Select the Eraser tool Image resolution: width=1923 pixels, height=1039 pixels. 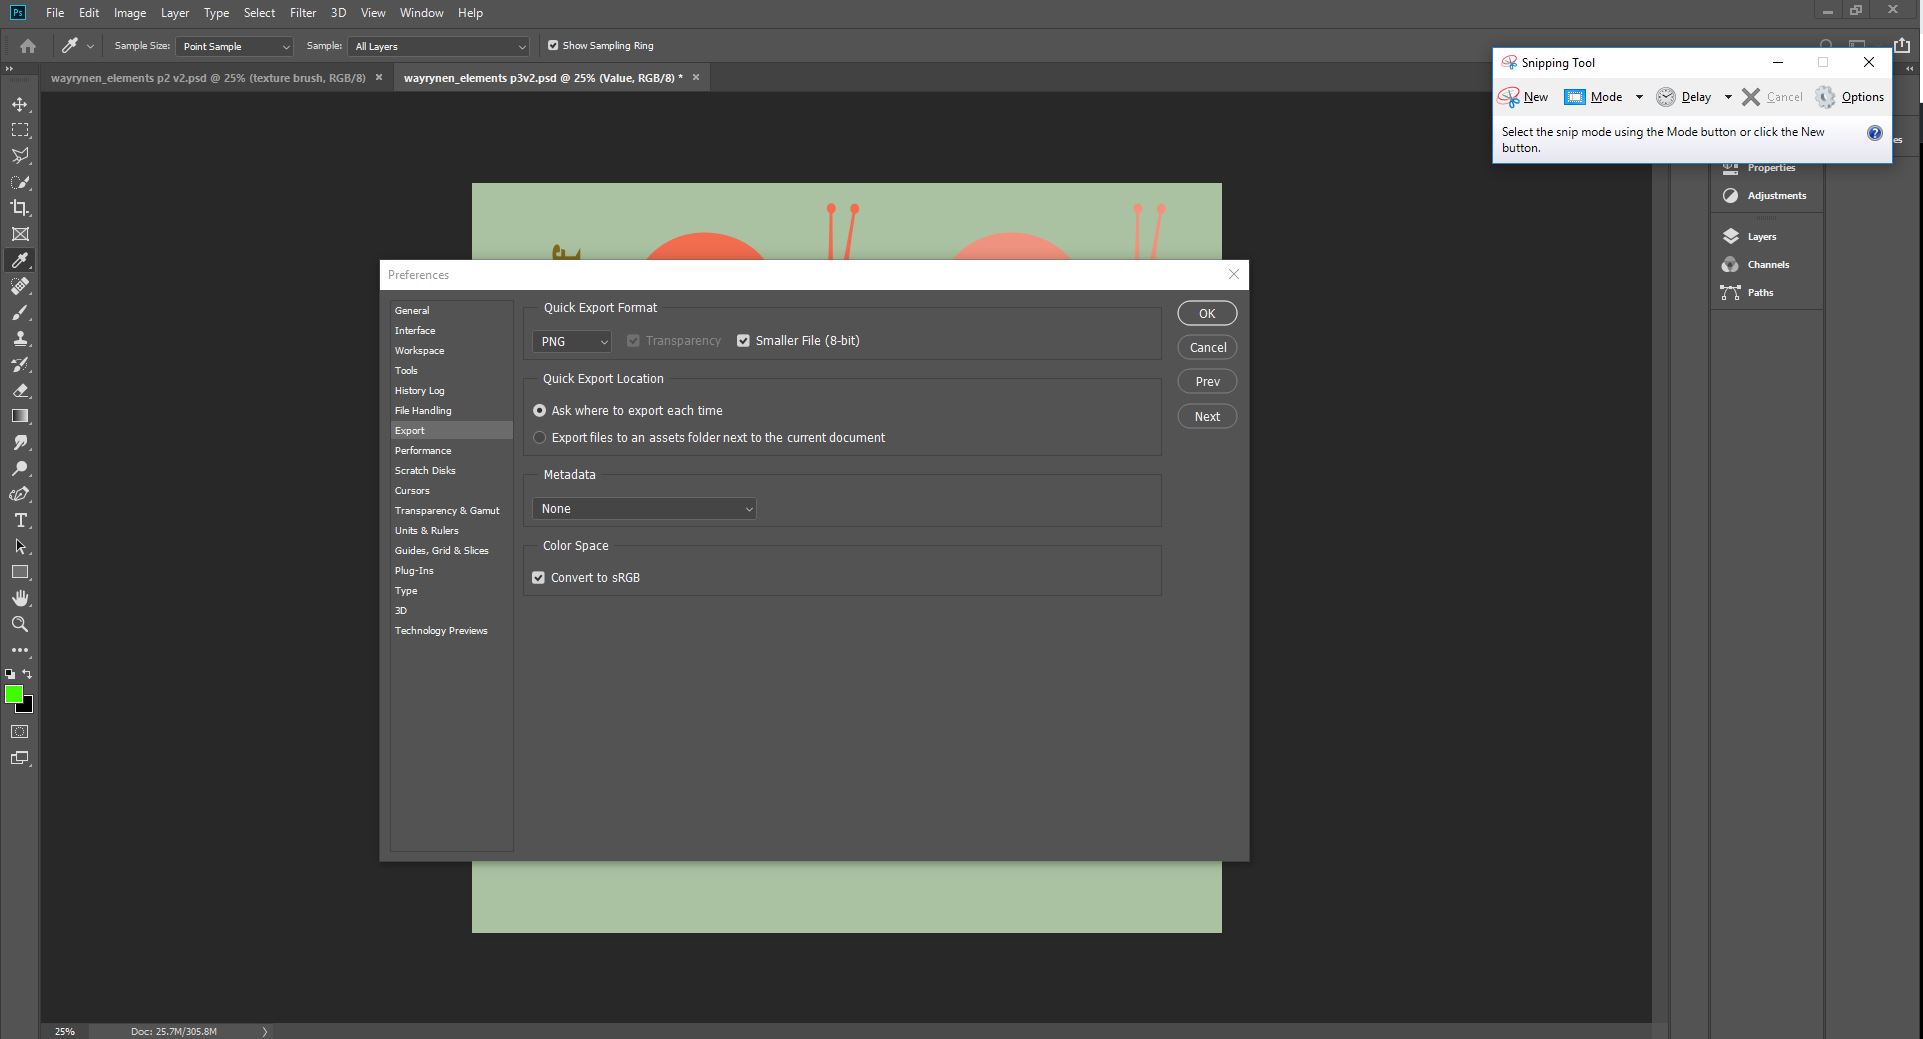20,391
